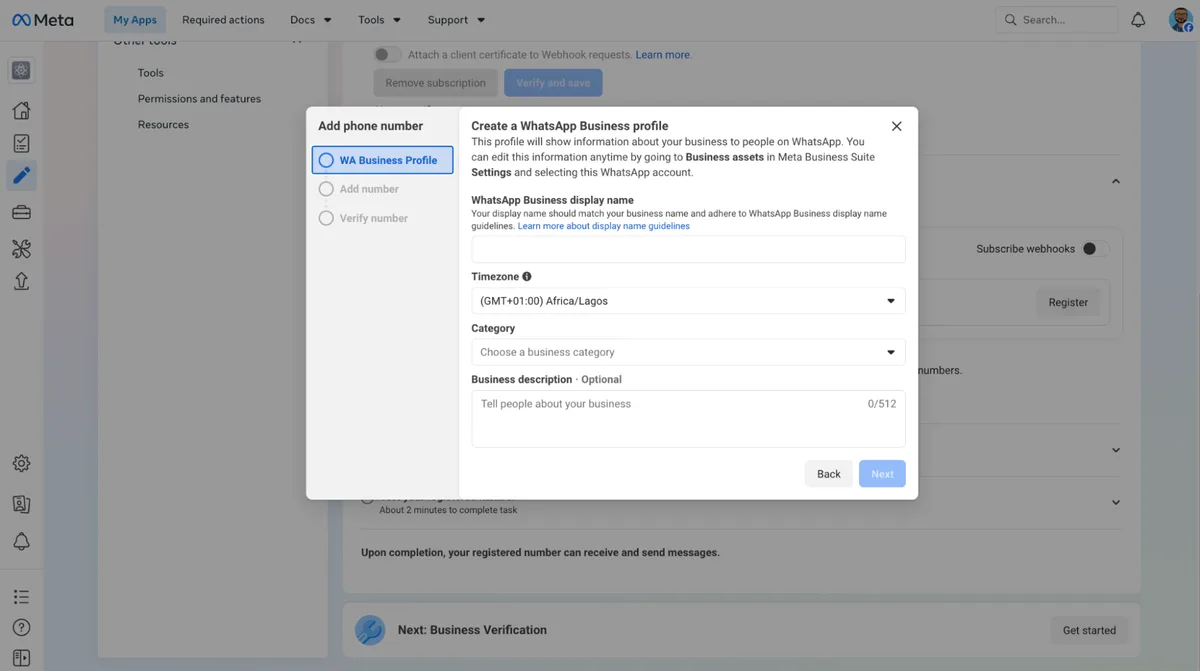Click the 0/512 character counter
Screen dimensions: 1200x671
point(882,404)
